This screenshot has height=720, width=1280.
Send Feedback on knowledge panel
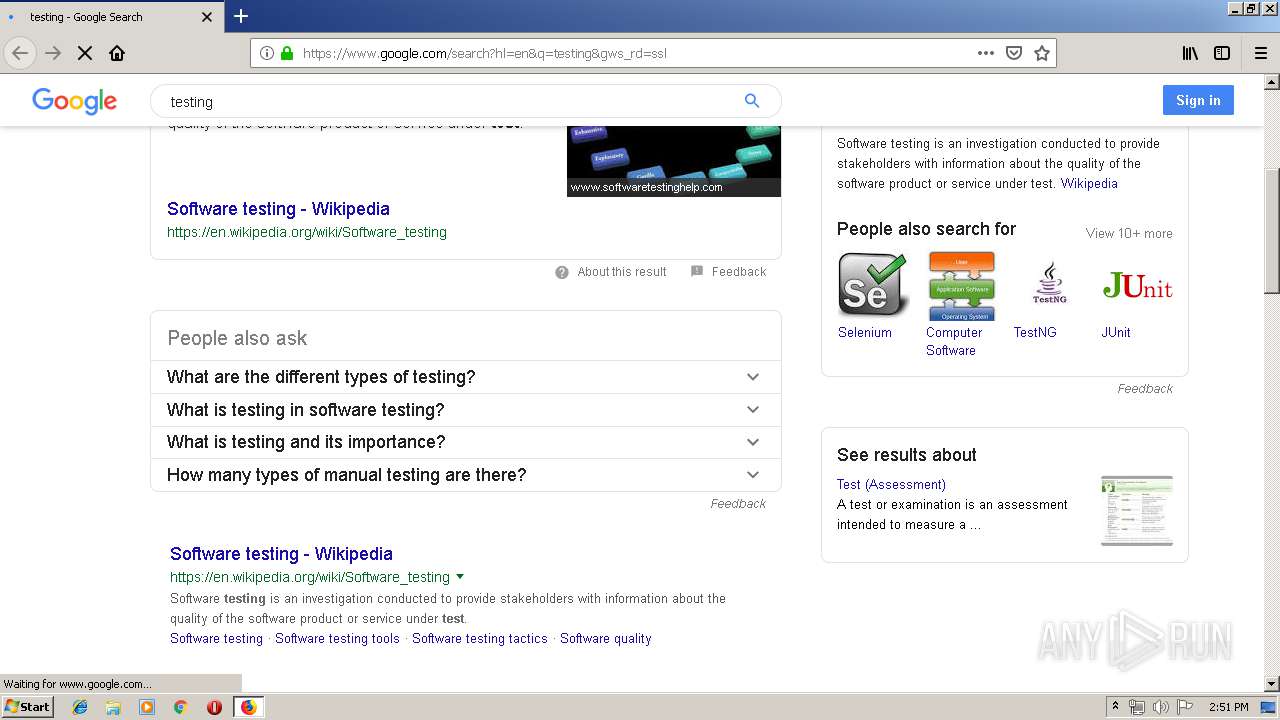(1145, 389)
